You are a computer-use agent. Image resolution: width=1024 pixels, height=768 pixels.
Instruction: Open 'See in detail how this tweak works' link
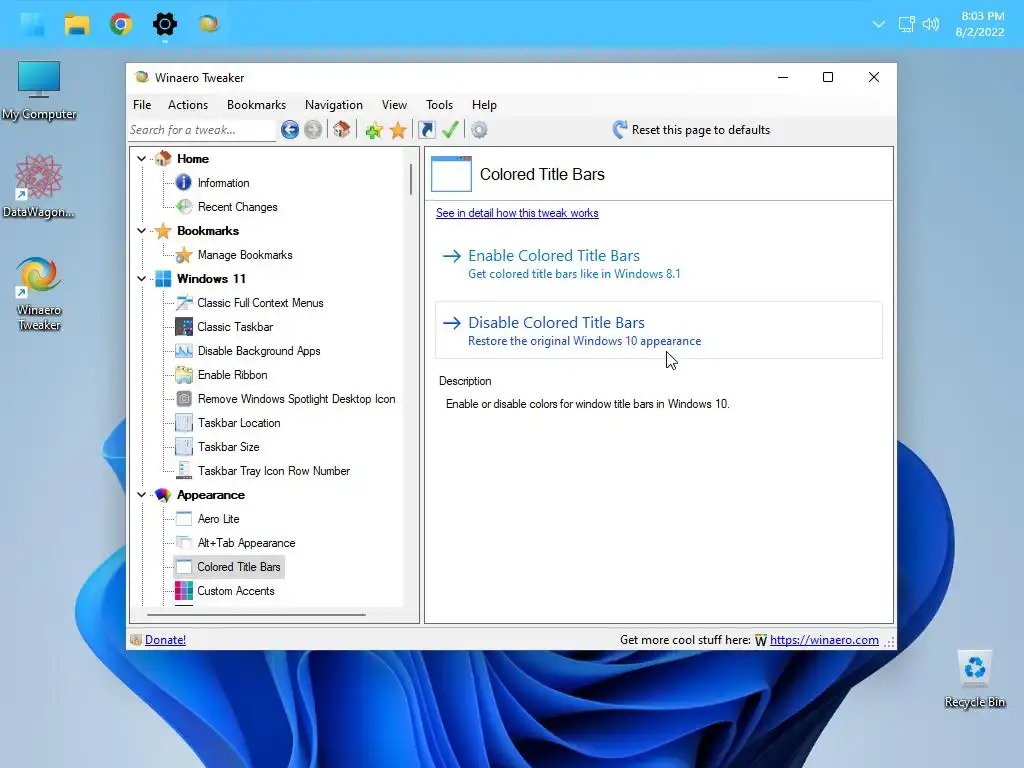pyautogui.click(x=517, y=213)
